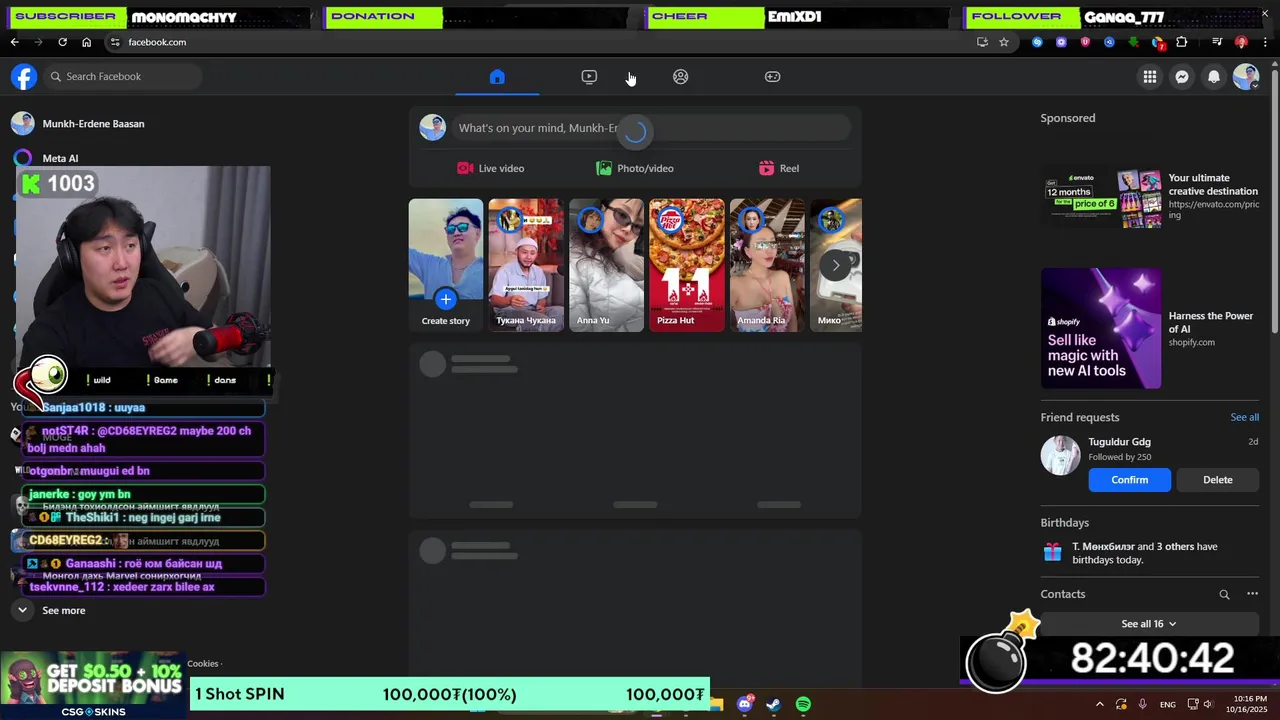The width and height of the screenshot is (1280, 720).
Task: Click the microphone tray icon
Action: coord(1142,704)
